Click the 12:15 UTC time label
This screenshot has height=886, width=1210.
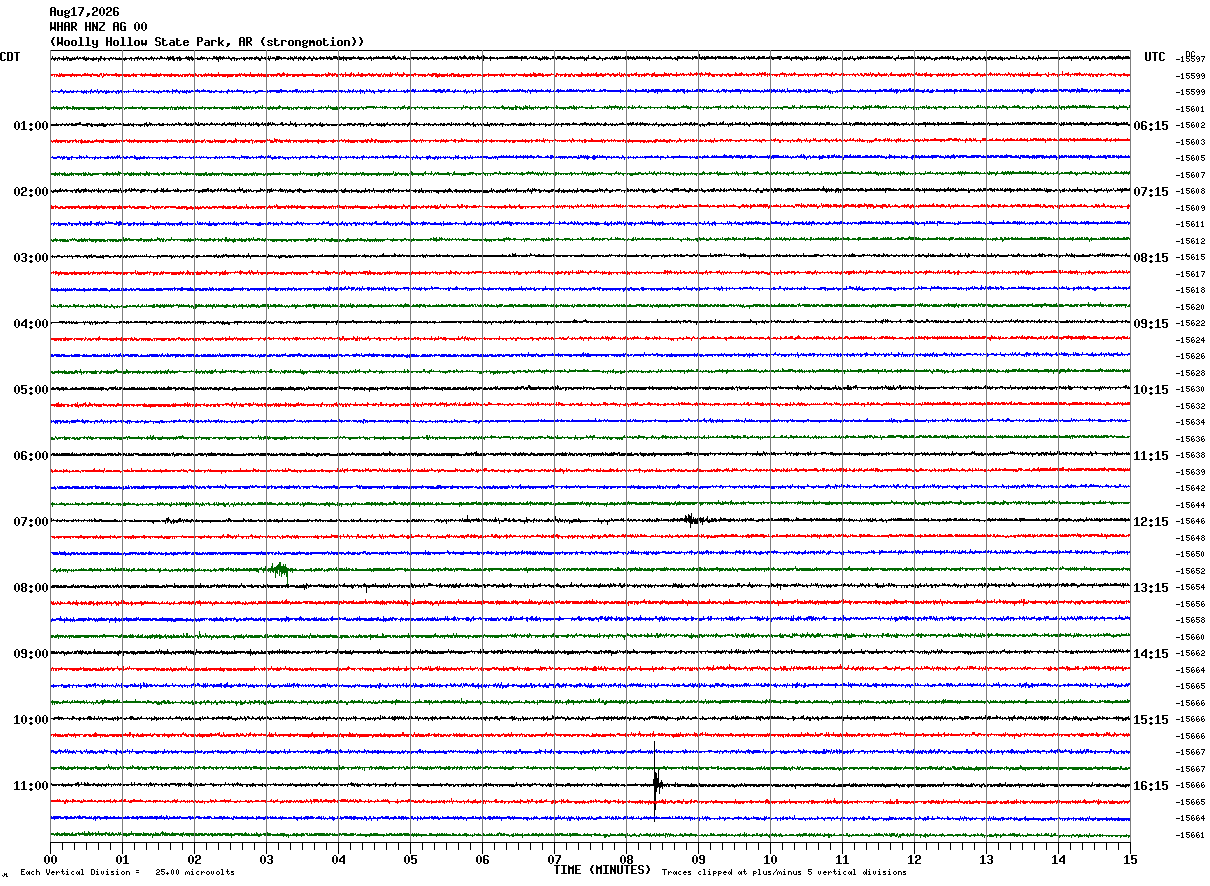(x=1150, y=522)
